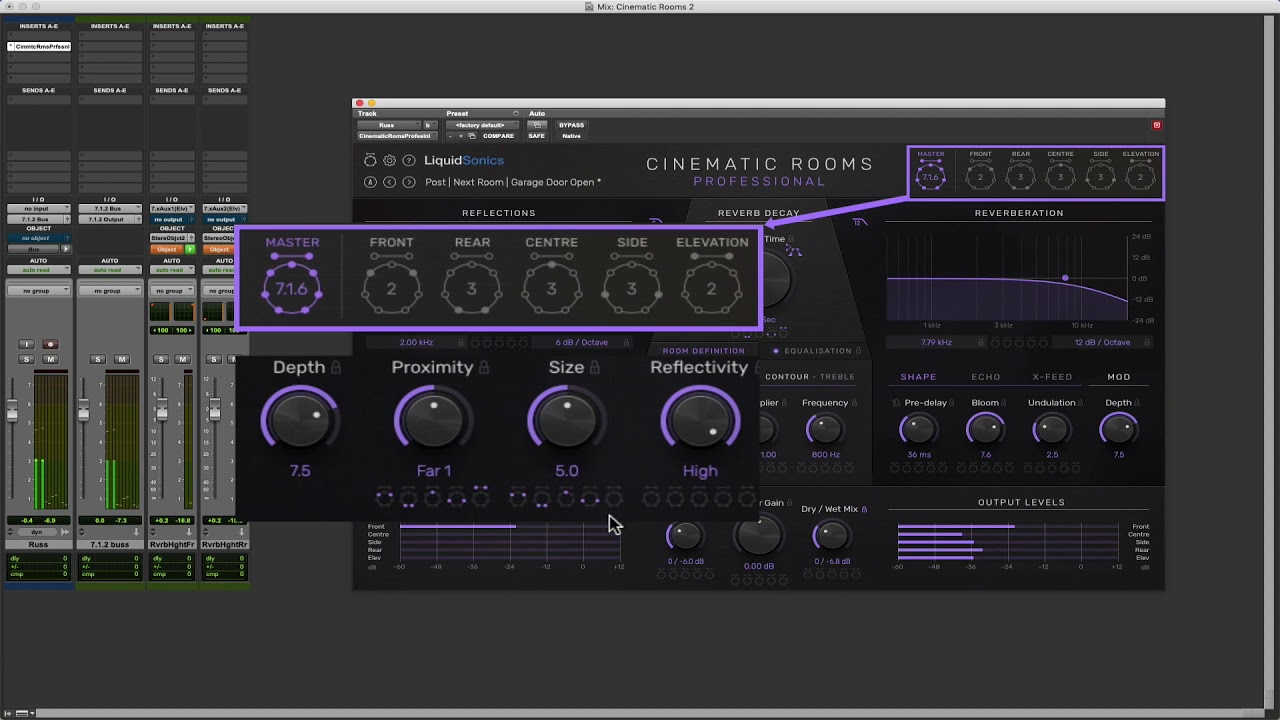Open the LiquidSonics settings gear

point(389,160)
